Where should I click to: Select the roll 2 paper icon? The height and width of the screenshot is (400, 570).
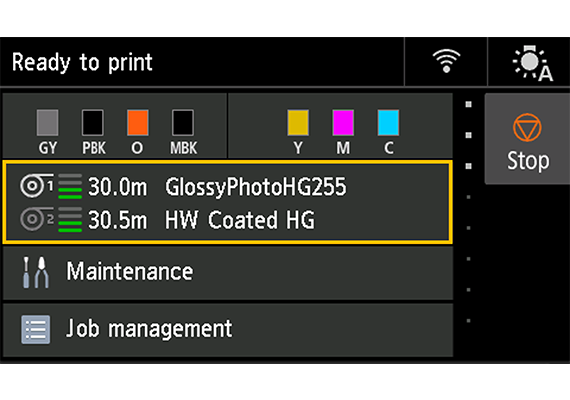point(37,219)
